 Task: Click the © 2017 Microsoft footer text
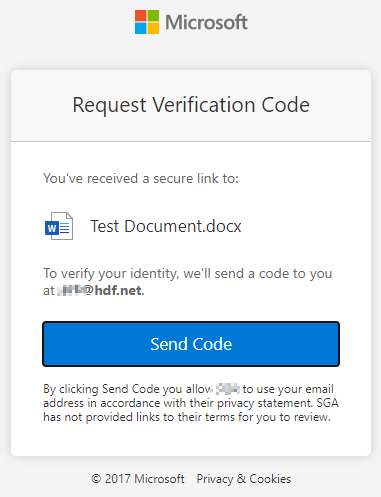[x=138, y=479]
